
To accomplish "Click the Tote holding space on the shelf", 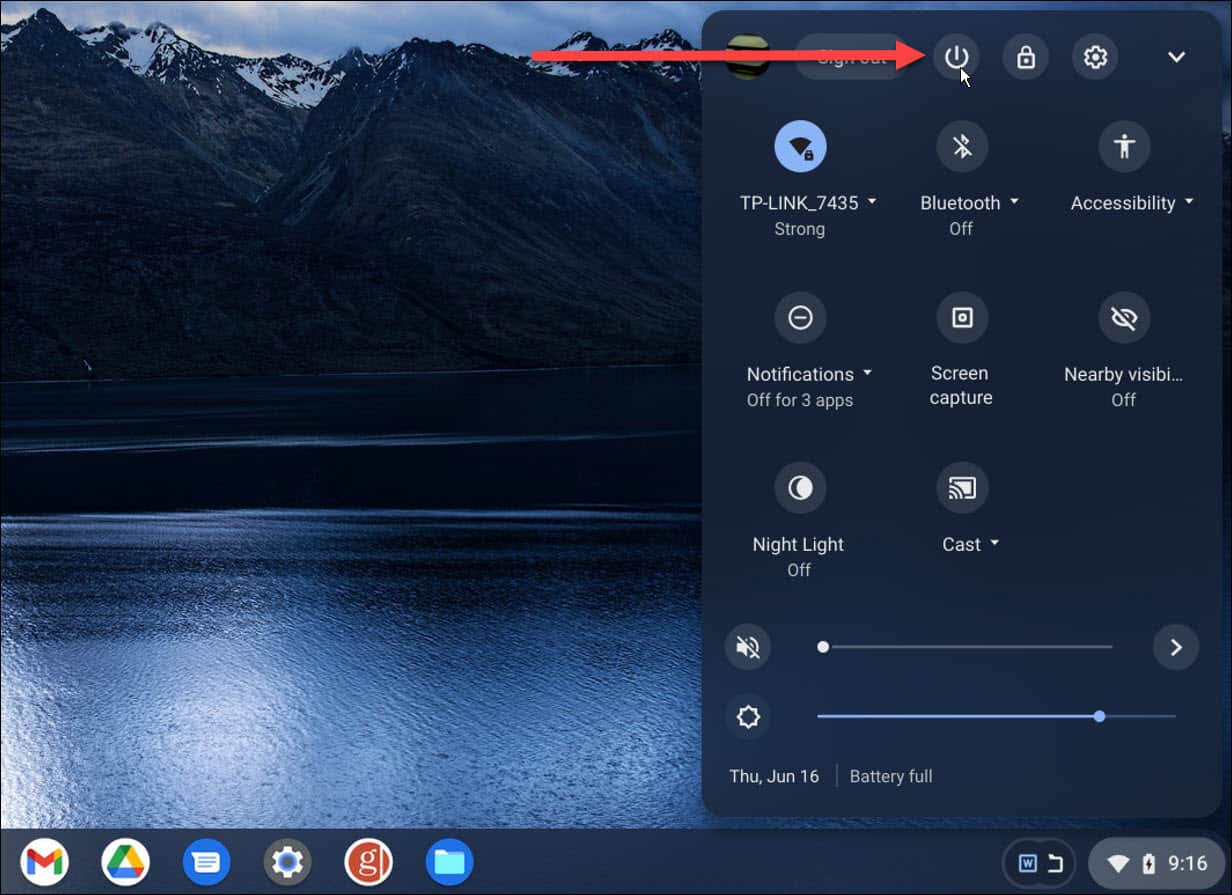I will 1039,863.
